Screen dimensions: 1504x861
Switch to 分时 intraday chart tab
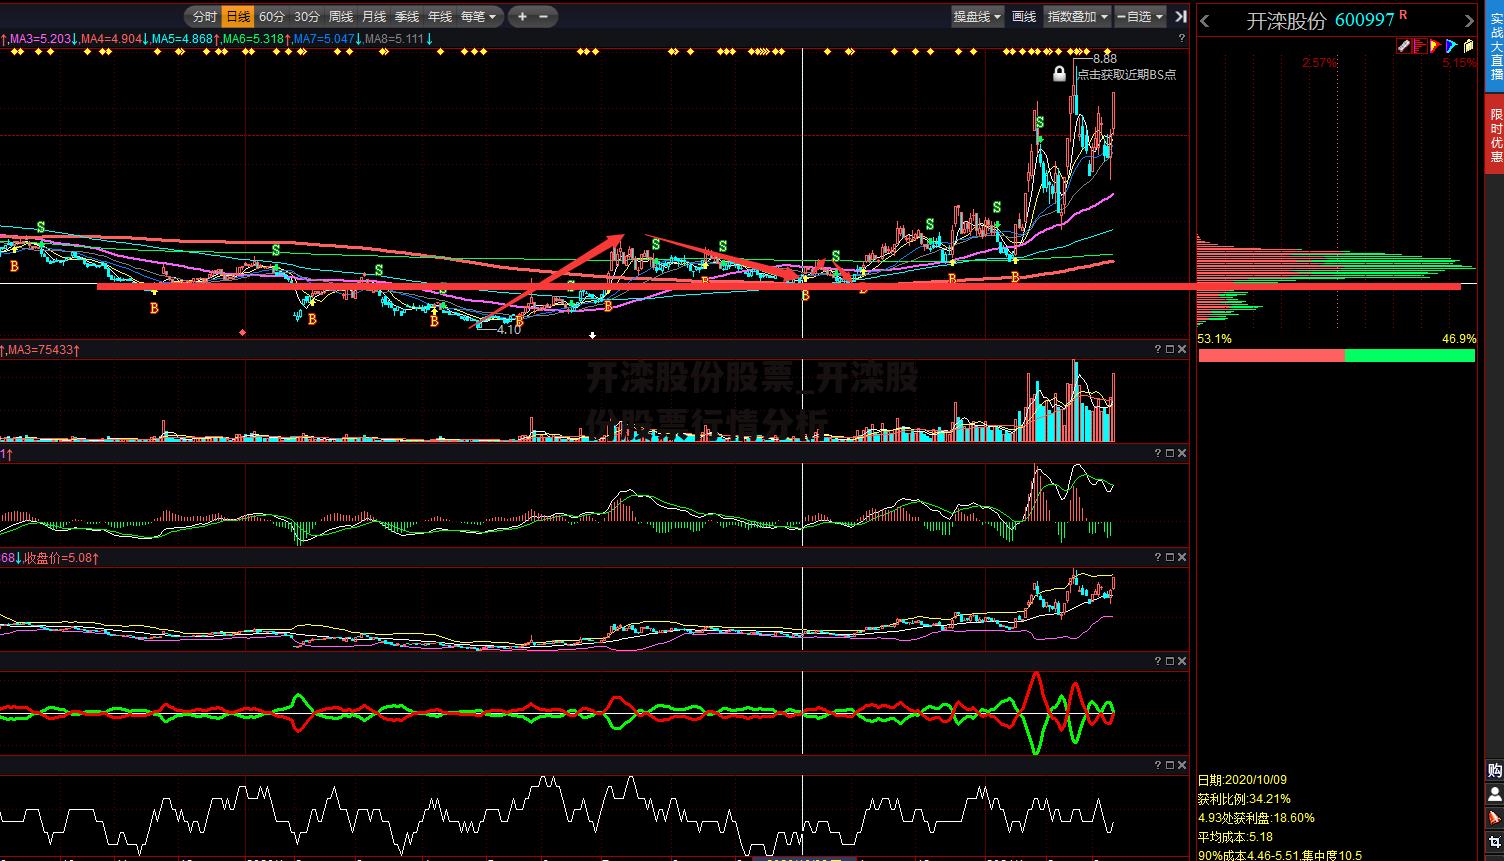tap(204, 16)
